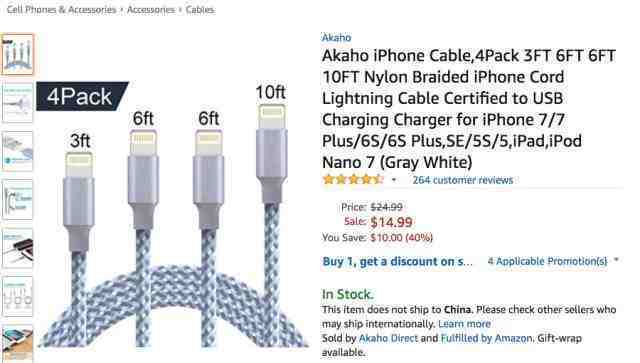Open the Akaho Direct seller link
640x363 pixels.
click(388, 338)
